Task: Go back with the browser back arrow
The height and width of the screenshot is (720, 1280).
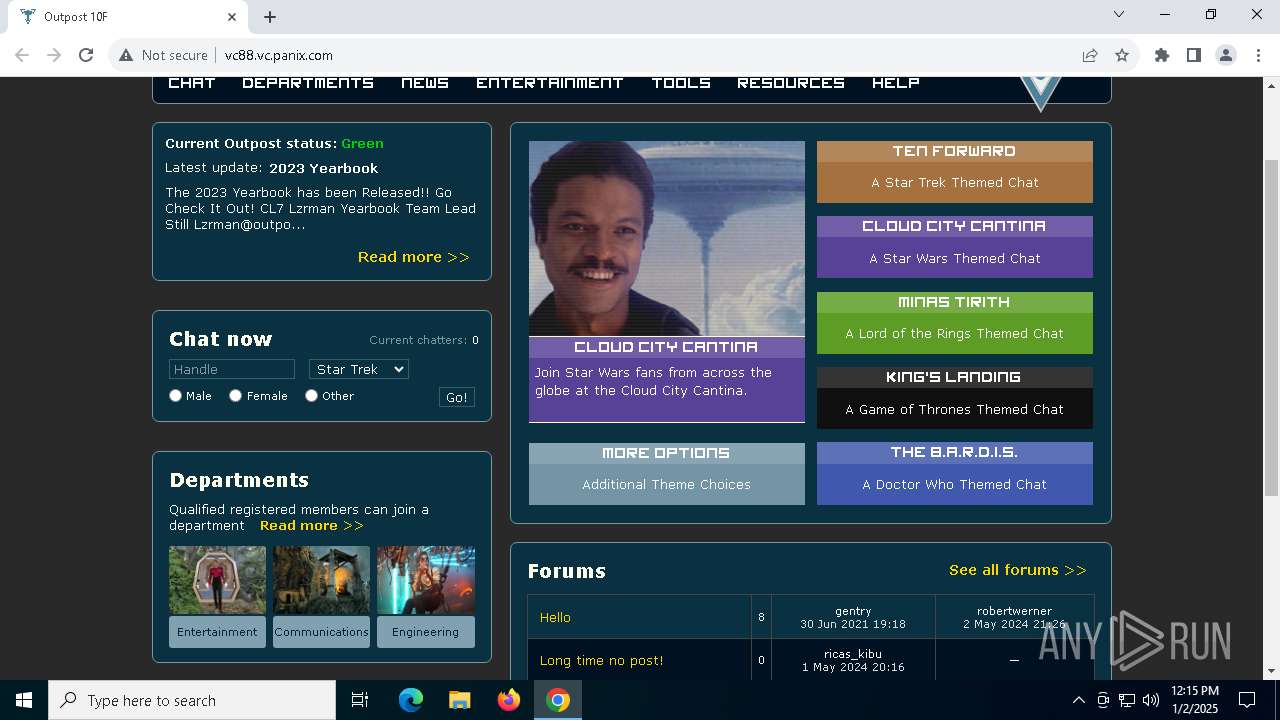Action: (22, 56)
